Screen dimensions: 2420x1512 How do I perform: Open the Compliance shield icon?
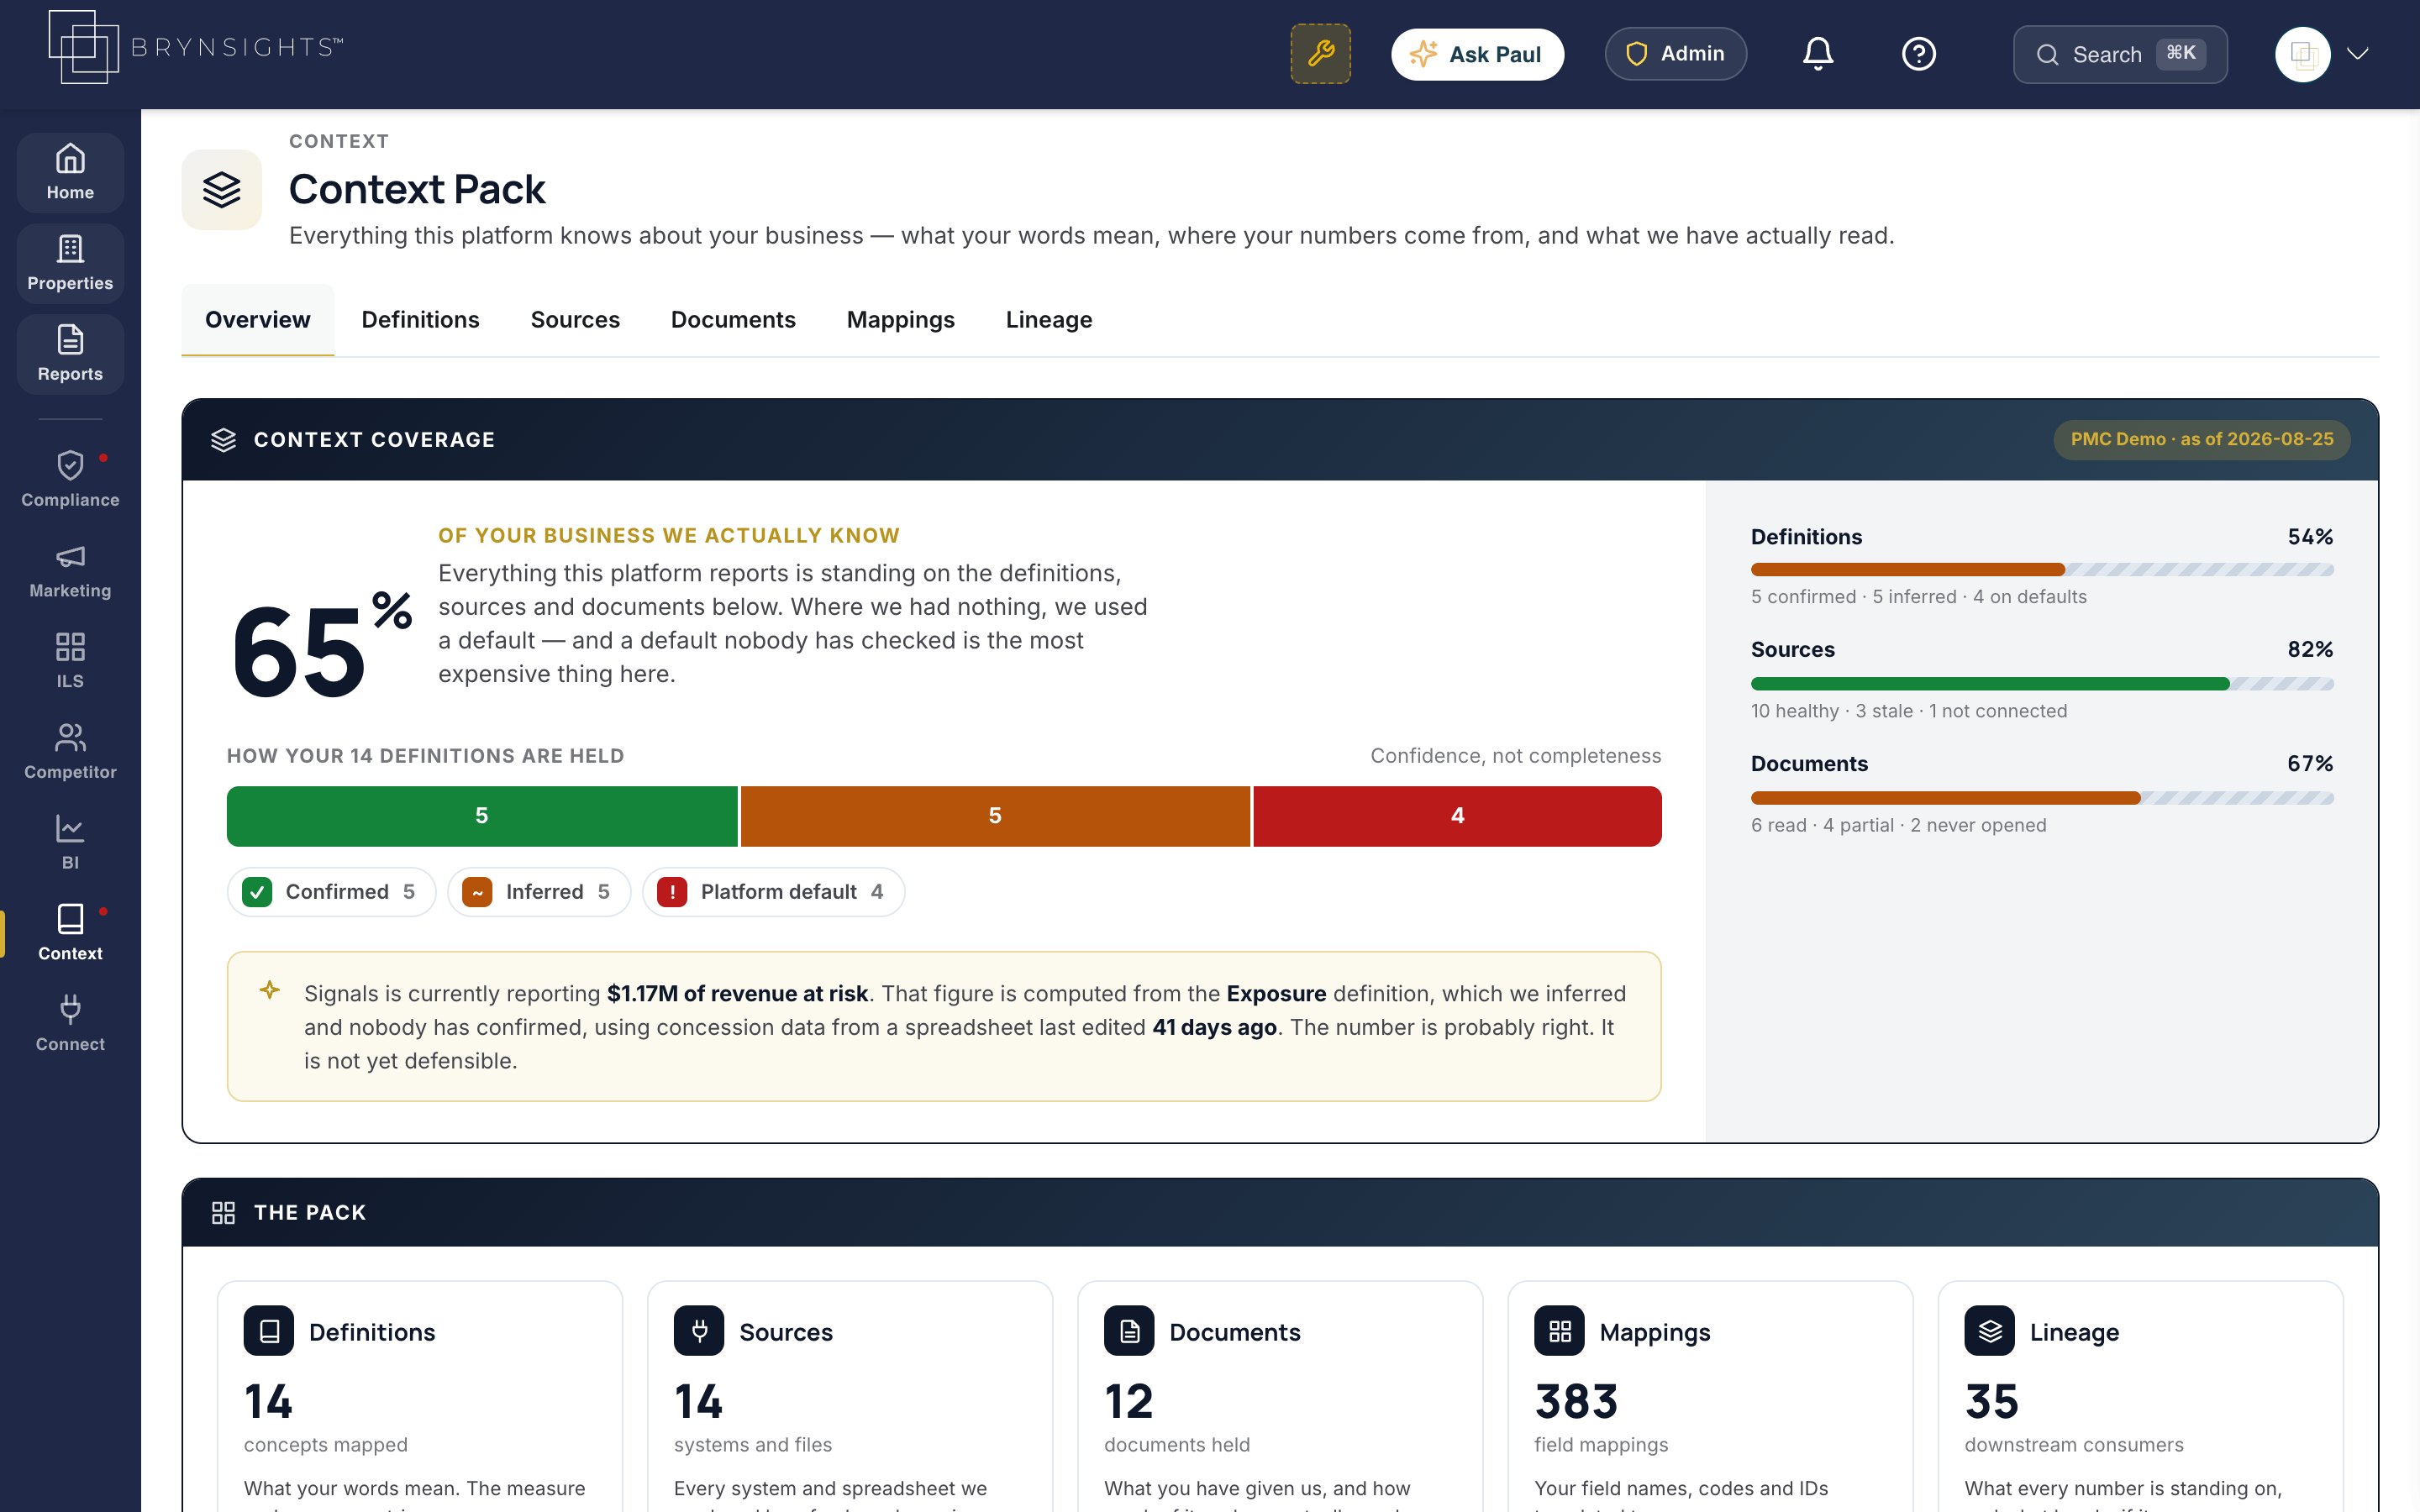(70, 466)
